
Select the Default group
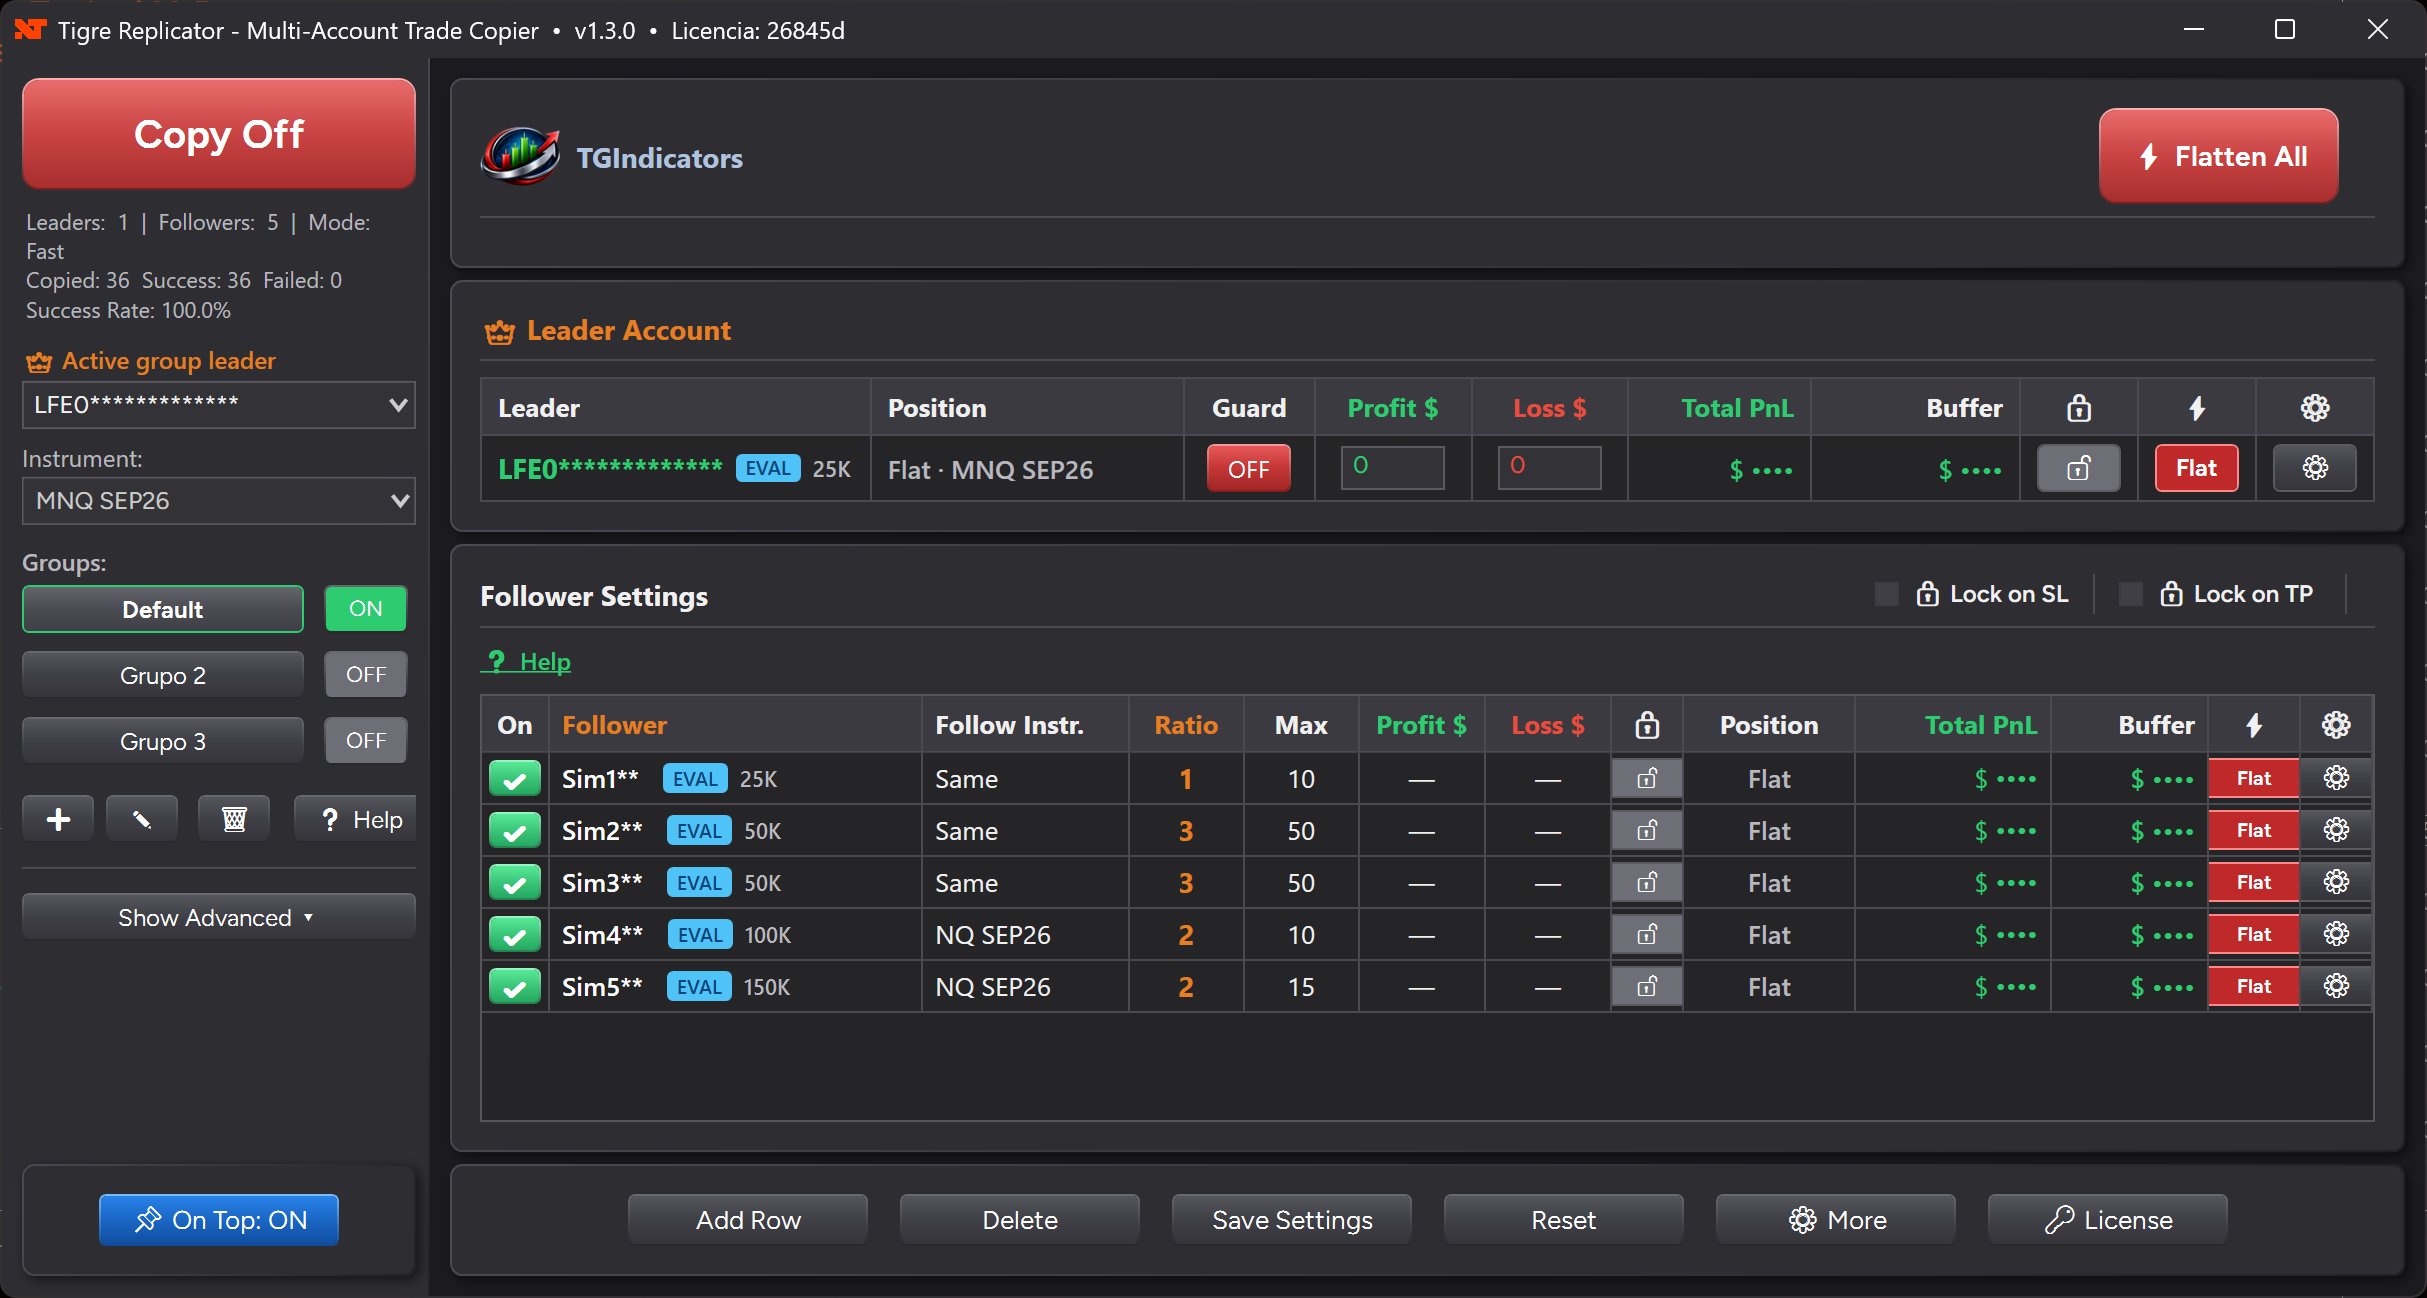(163, 609)
